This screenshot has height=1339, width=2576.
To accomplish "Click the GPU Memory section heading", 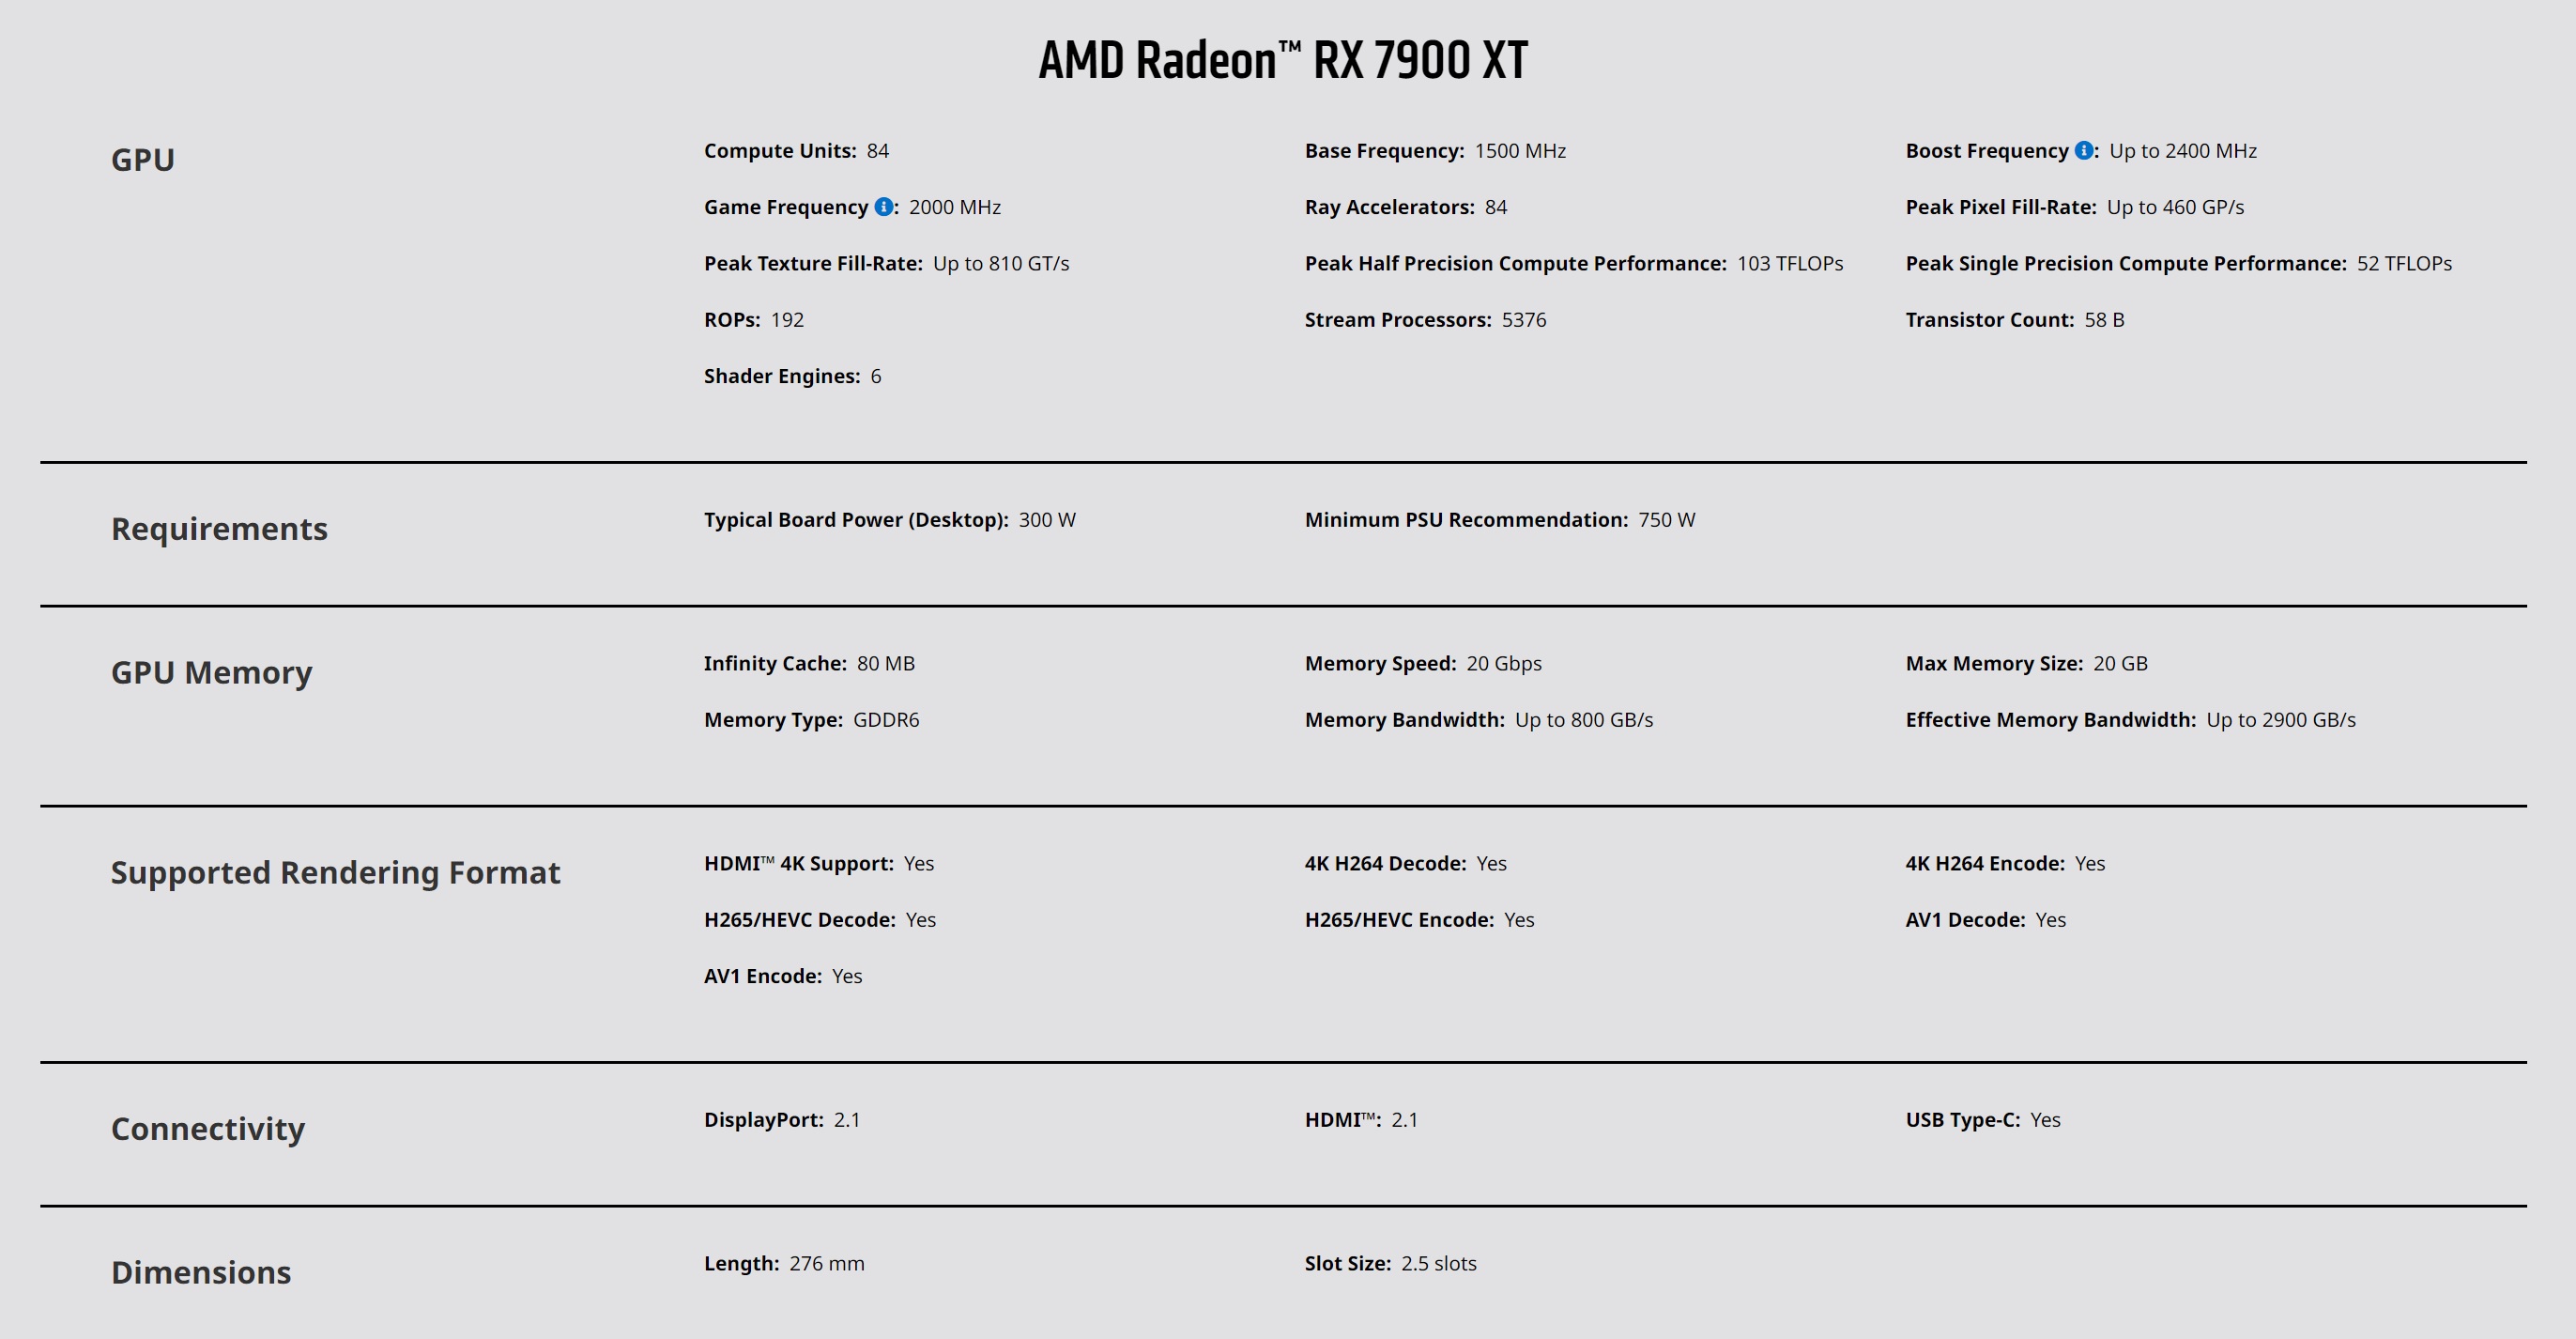I will pos(211,672).
